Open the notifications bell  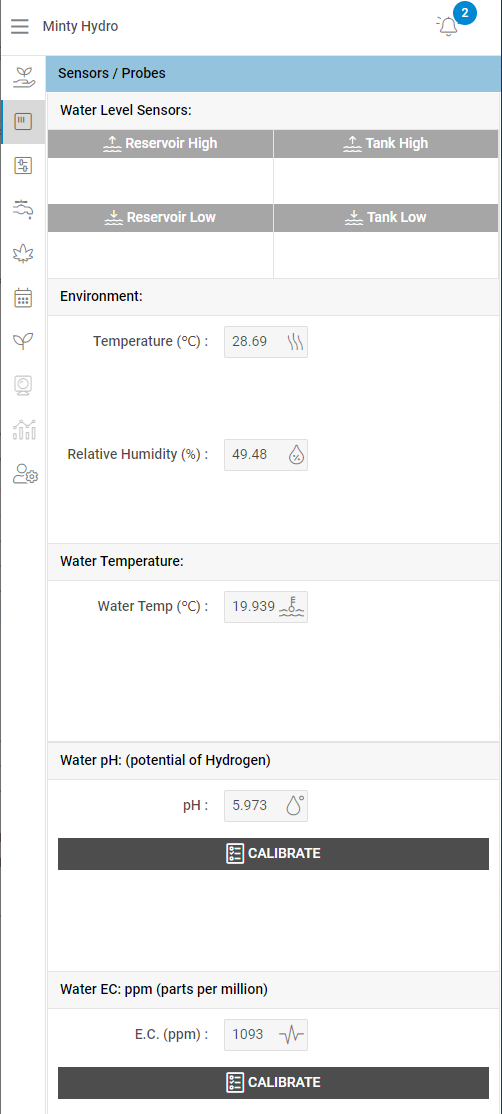tap(448, 27)
